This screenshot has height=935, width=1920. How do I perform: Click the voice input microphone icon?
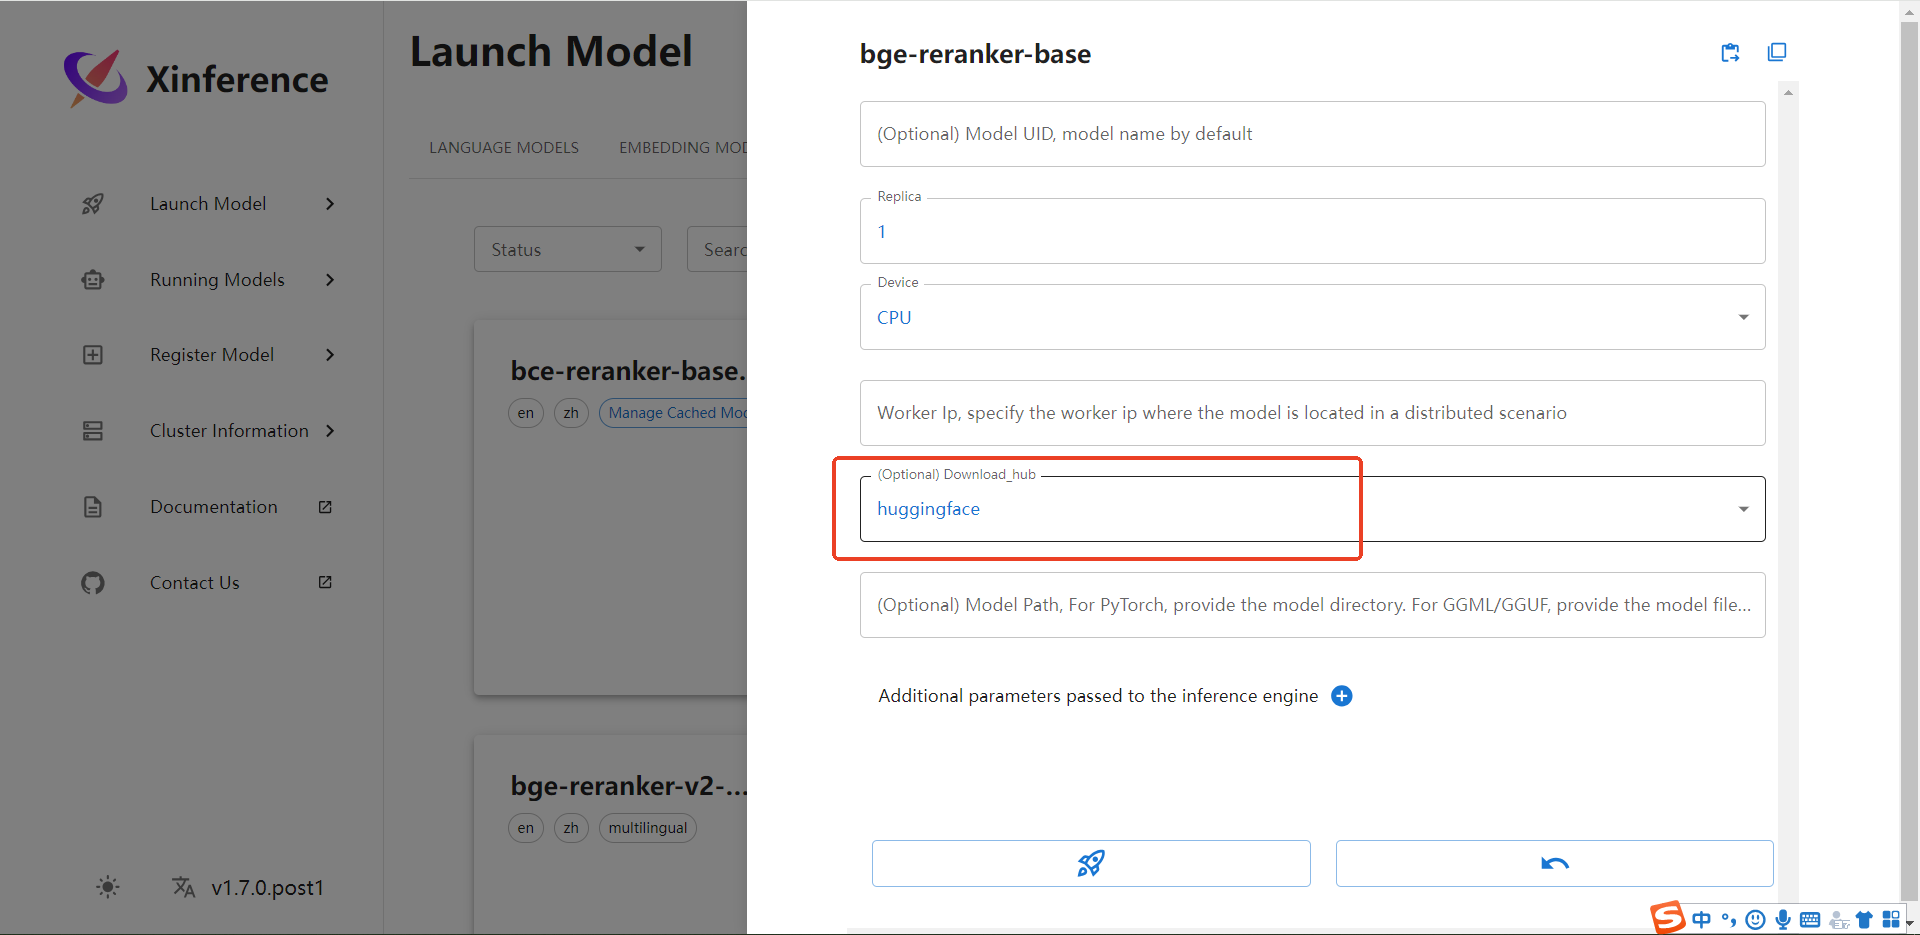click(x=1783, y=920)
